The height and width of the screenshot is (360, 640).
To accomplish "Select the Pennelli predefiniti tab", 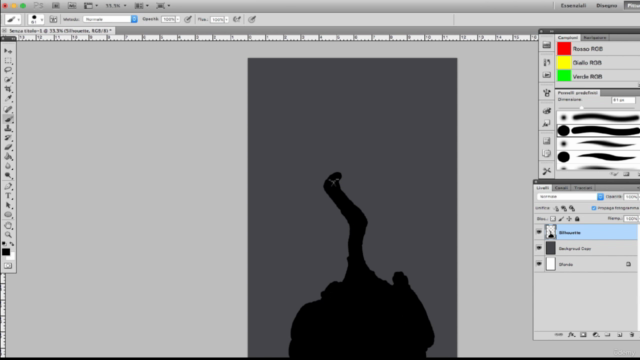I will tap(578, 93).
